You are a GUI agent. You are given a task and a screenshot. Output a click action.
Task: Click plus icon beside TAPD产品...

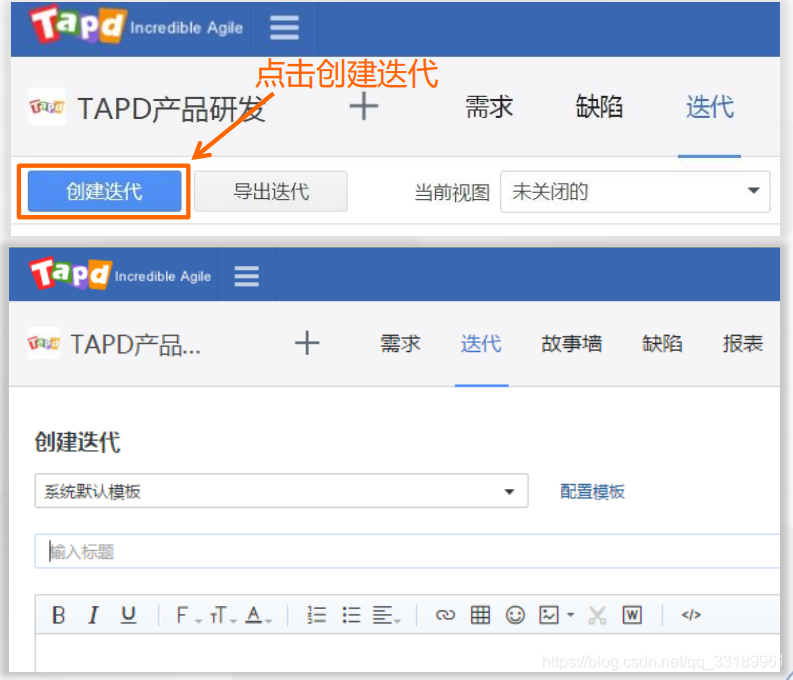pos(307,343)
